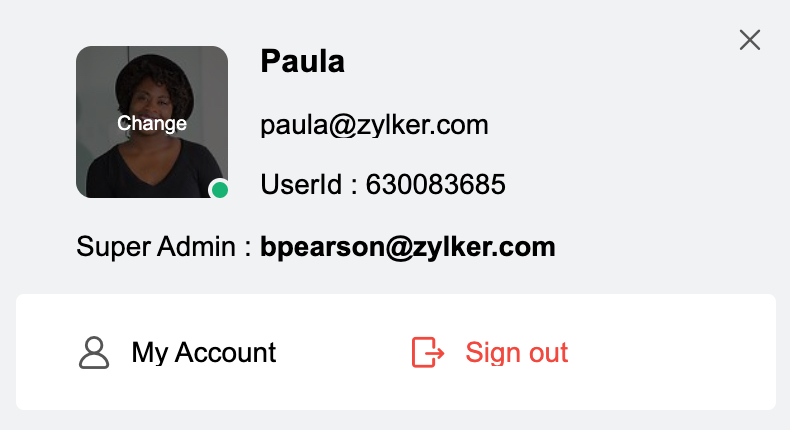Viewport: 790px width, 430px height.
Task: Sign out of the account
Action: pyautogui.click(x=490, y=352)
